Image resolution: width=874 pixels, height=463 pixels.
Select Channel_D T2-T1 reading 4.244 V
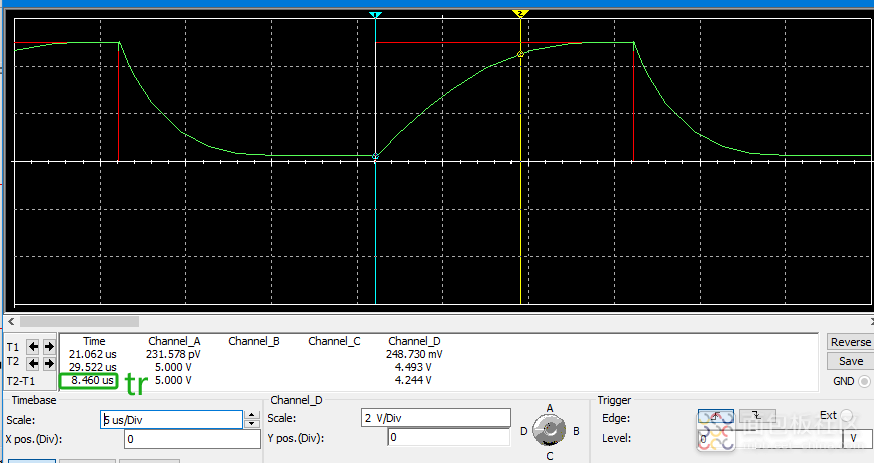click(x=413, y=381)
